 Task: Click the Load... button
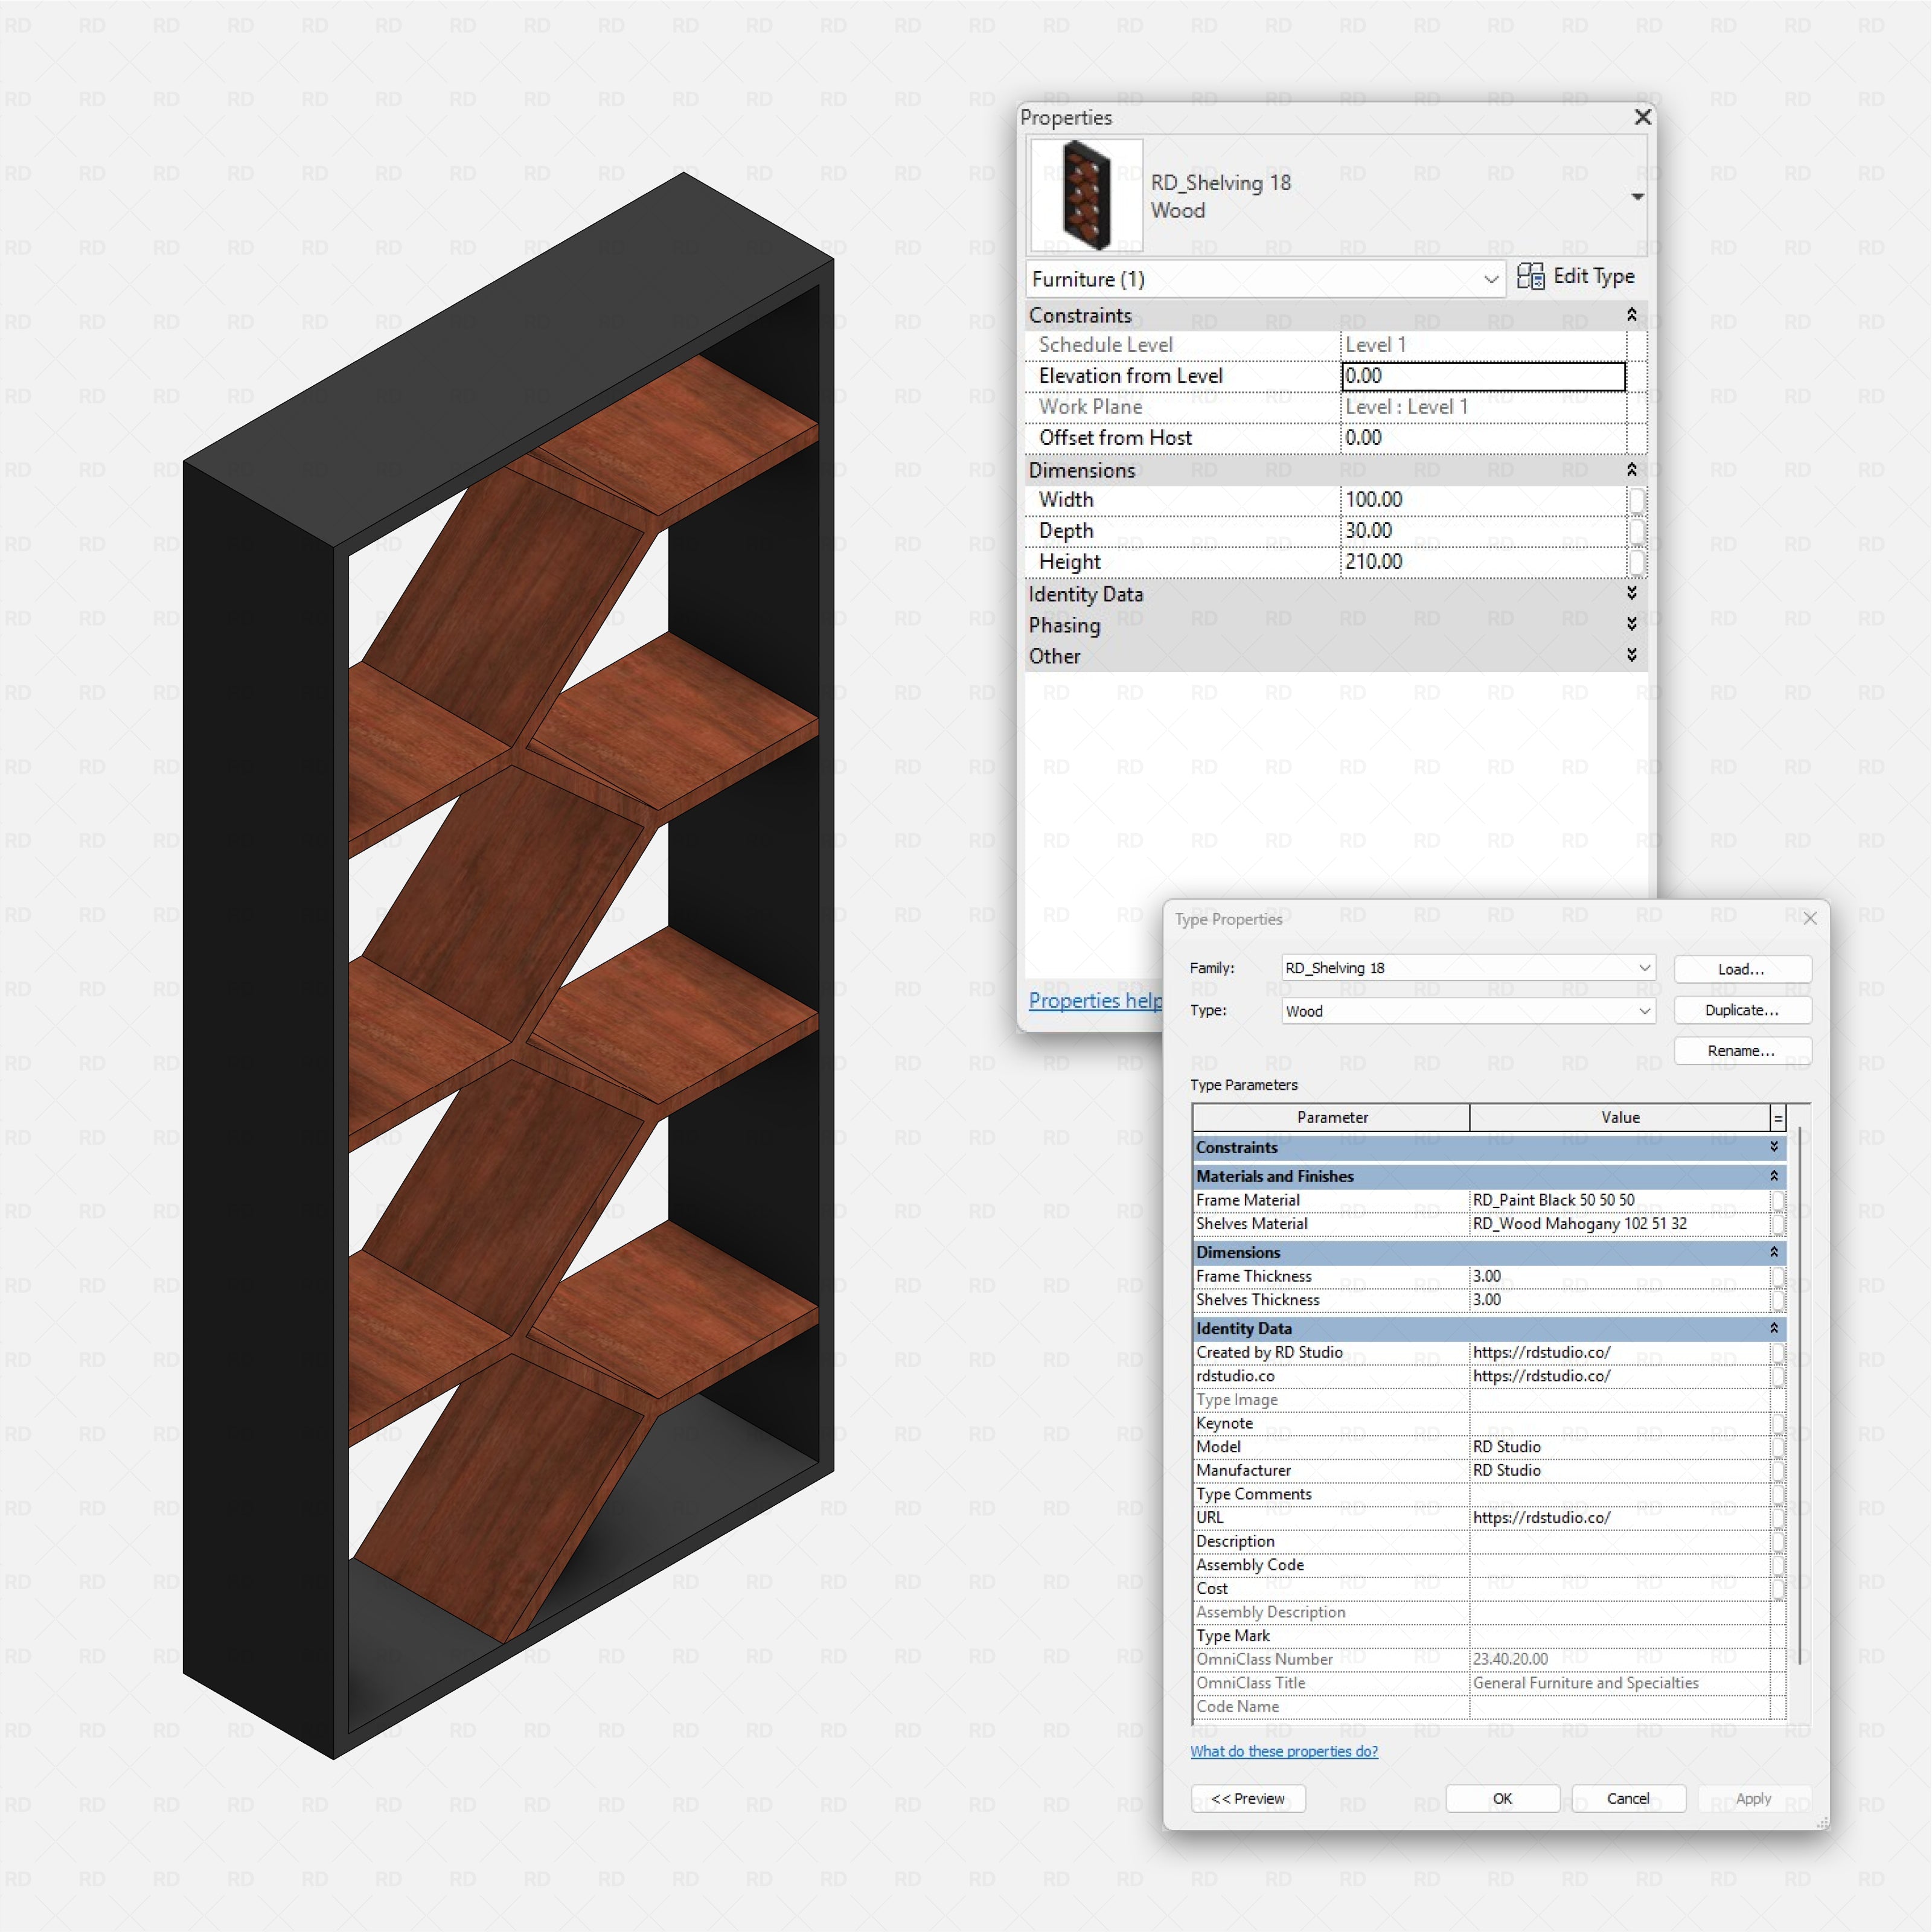1742,969
